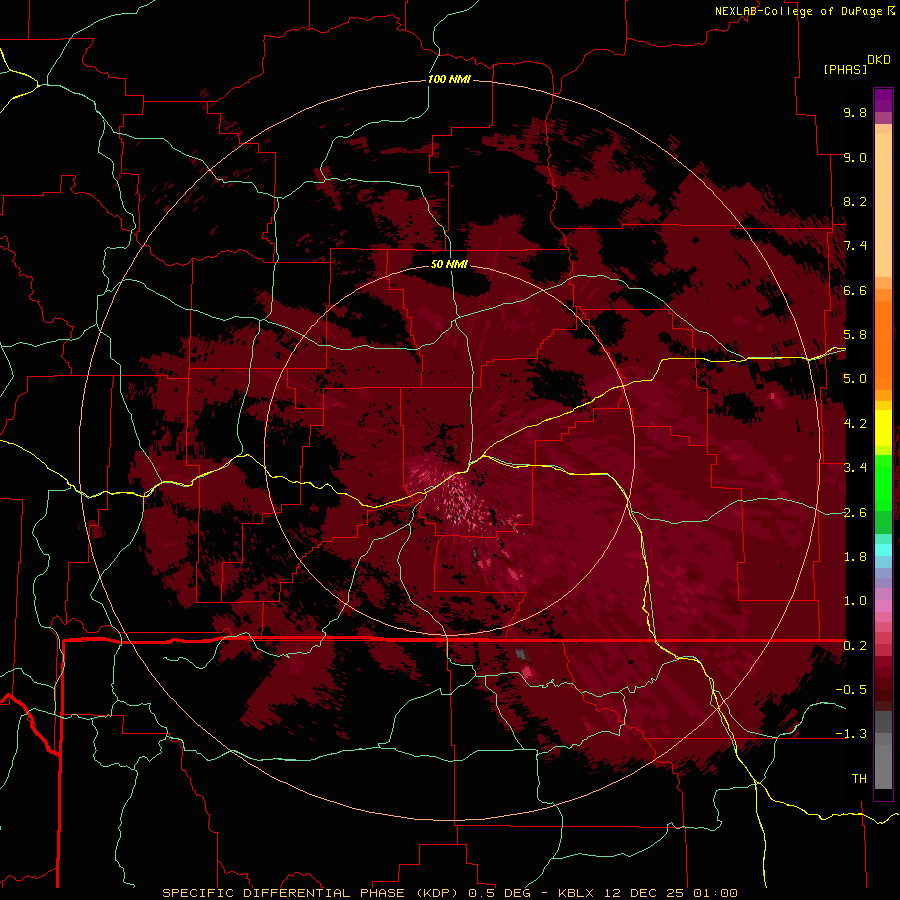Click the radar site center on the map
This screenshot has width=900, height=900.
[x=449, y=449]
